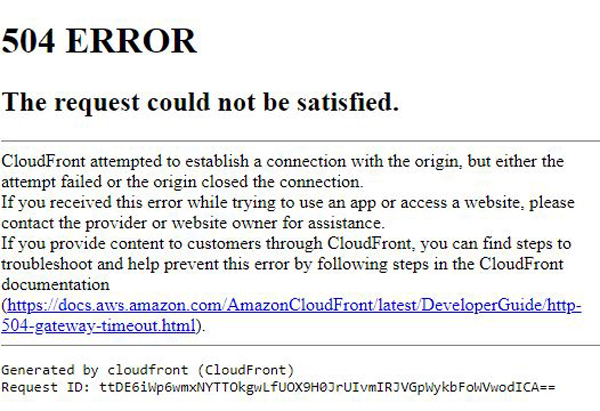Click the "504 ERROR" heading

click(99, 41)
